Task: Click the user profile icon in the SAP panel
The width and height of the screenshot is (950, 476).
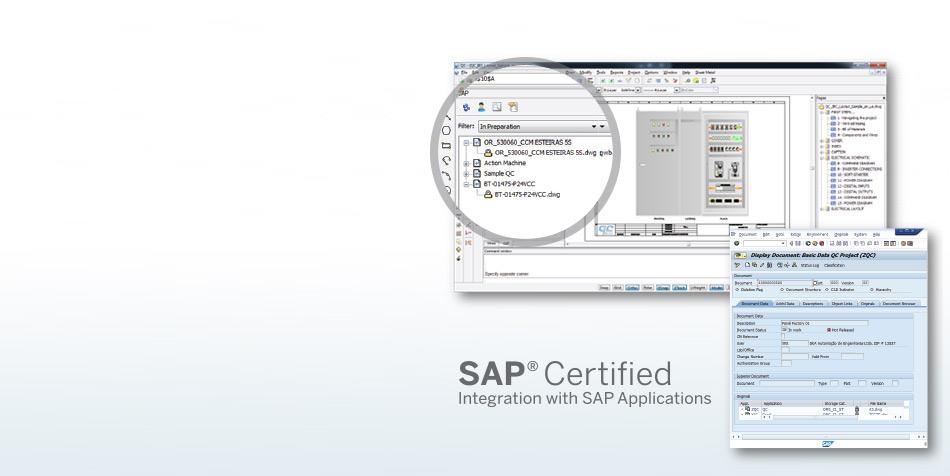Action: point(482,107)
